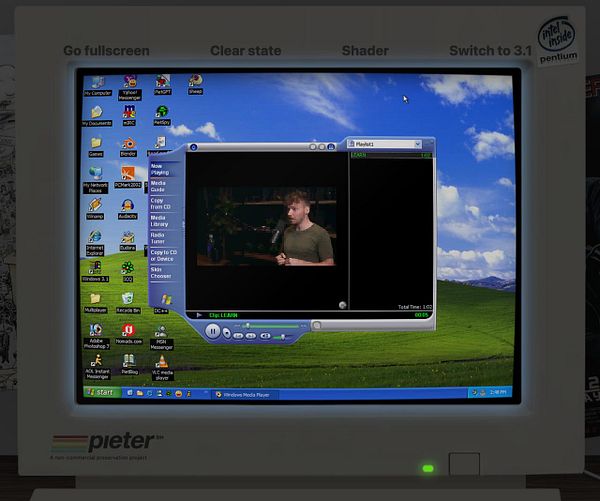This screenshot has height=501, width=600.
Task: Click Windows Media Player taskbar button
Action: point(244,395)
